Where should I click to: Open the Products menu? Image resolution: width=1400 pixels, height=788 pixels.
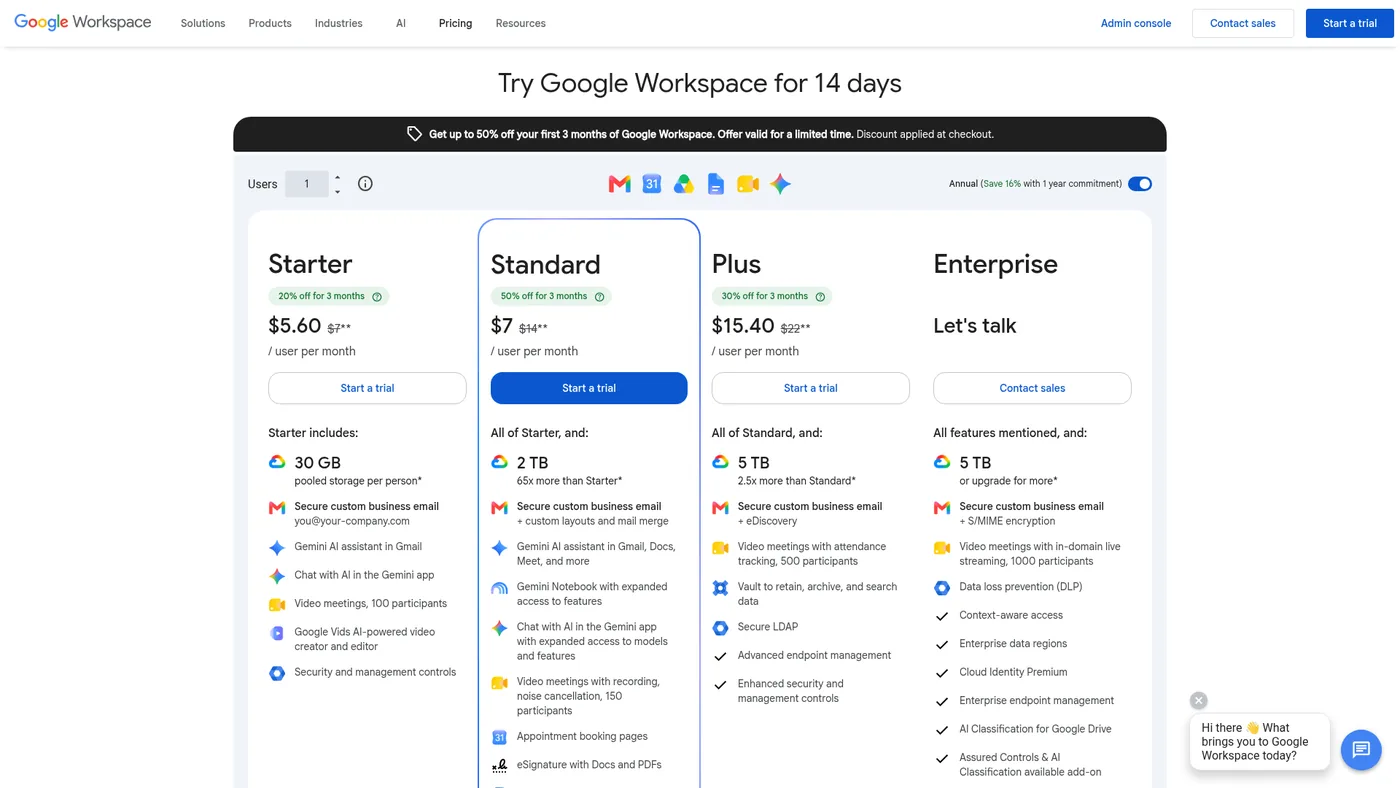click(x=270, y=23)
